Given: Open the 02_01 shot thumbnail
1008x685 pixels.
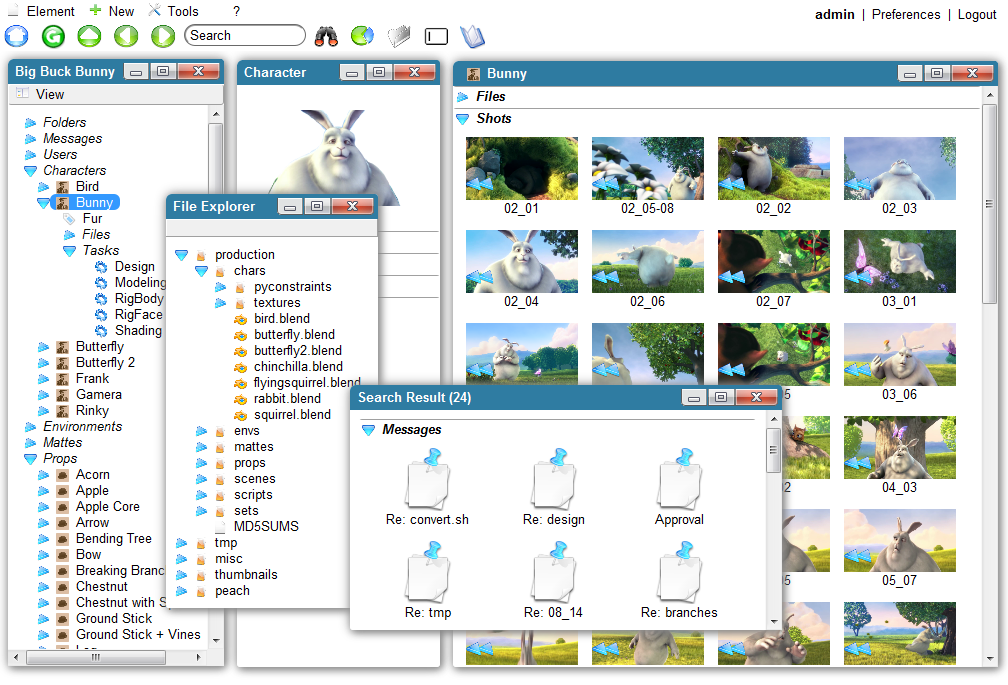Looking at the screenshot, I should [x=521, y=168].
